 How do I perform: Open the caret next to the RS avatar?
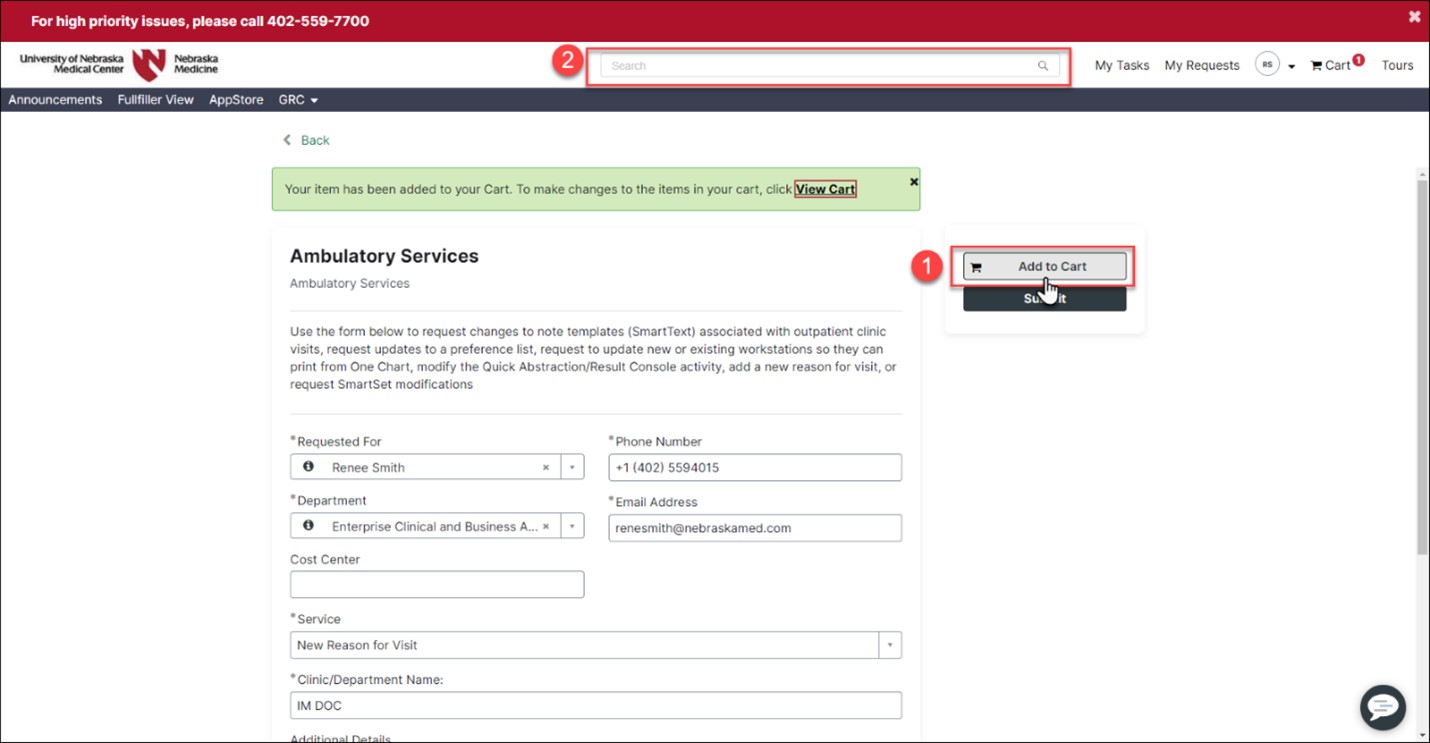(1291, 65)
